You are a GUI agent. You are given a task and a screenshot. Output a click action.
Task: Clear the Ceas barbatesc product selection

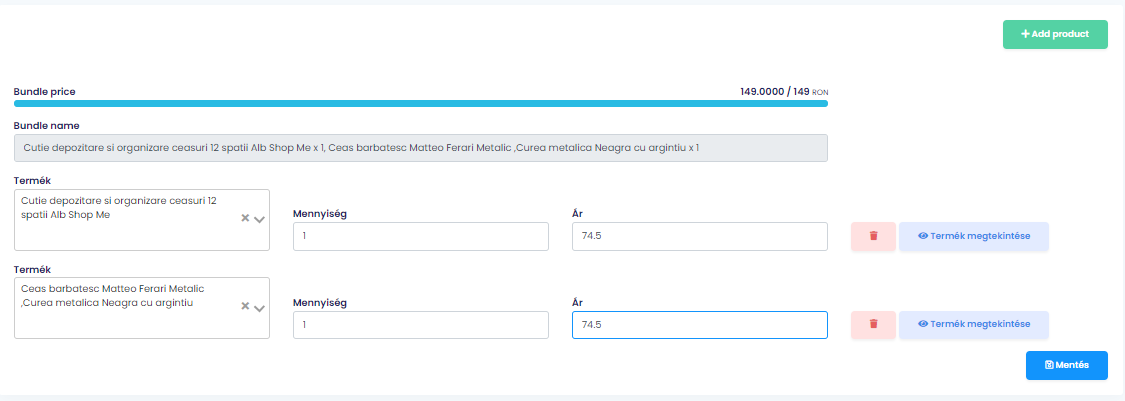tap(245, 307)
